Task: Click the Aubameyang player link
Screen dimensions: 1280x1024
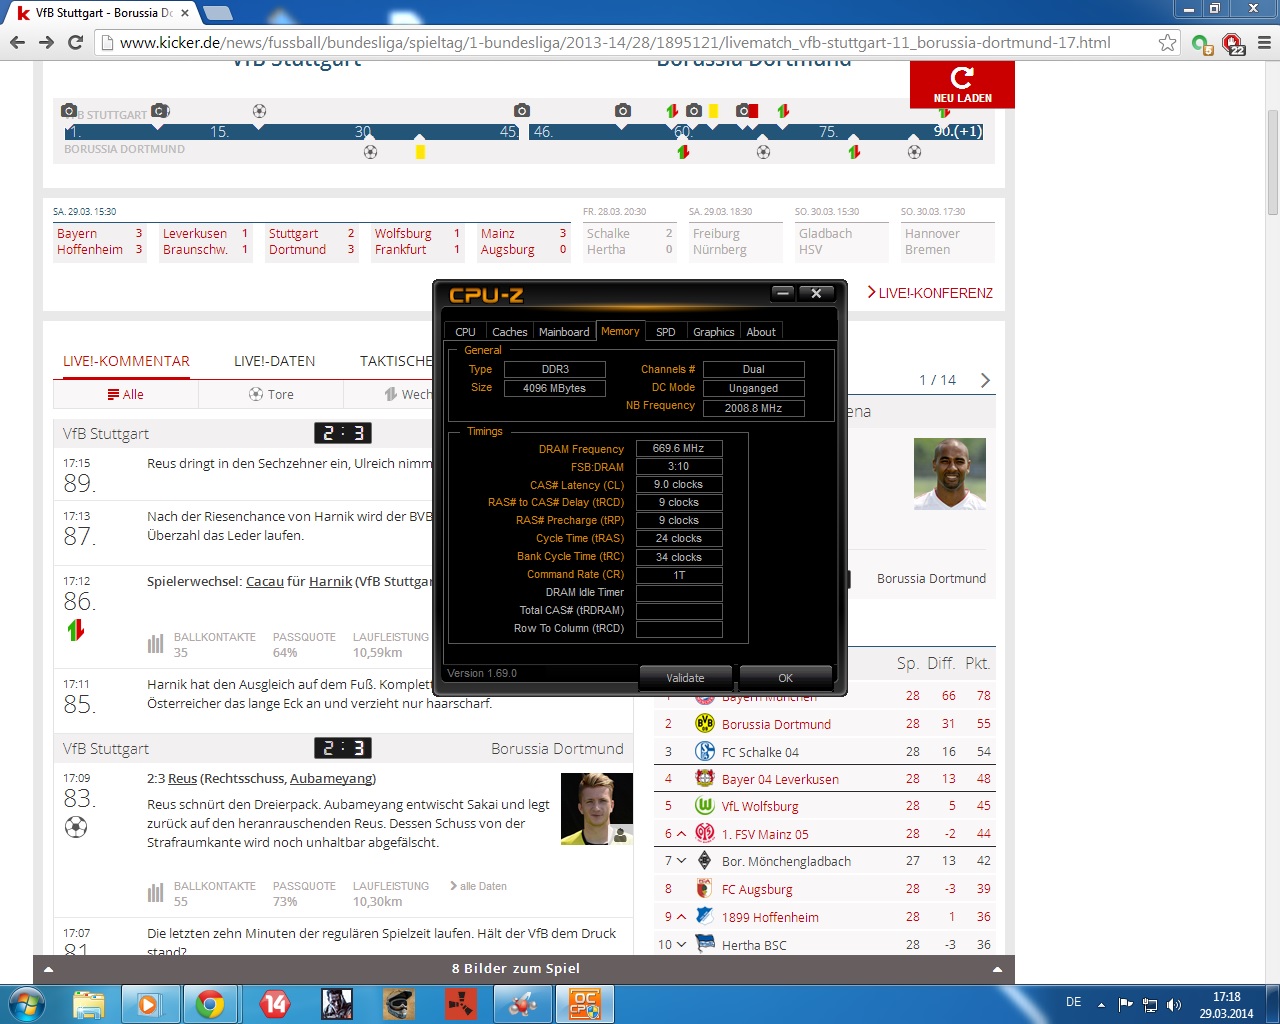Action: pos(331,778)
